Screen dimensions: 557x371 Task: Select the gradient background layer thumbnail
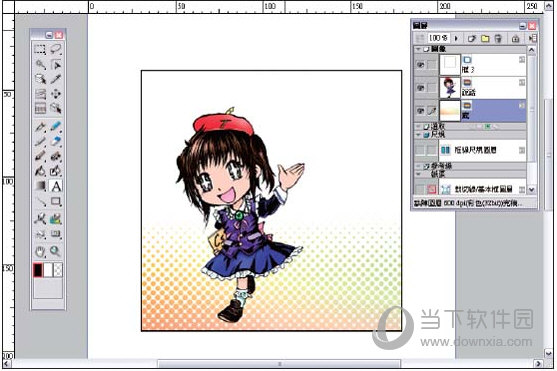450,111
